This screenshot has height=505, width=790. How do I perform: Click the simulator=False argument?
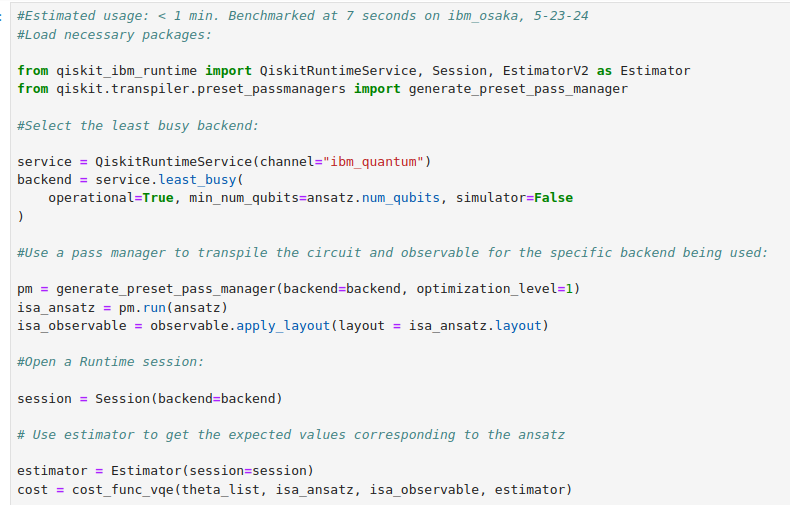point(514,198)
